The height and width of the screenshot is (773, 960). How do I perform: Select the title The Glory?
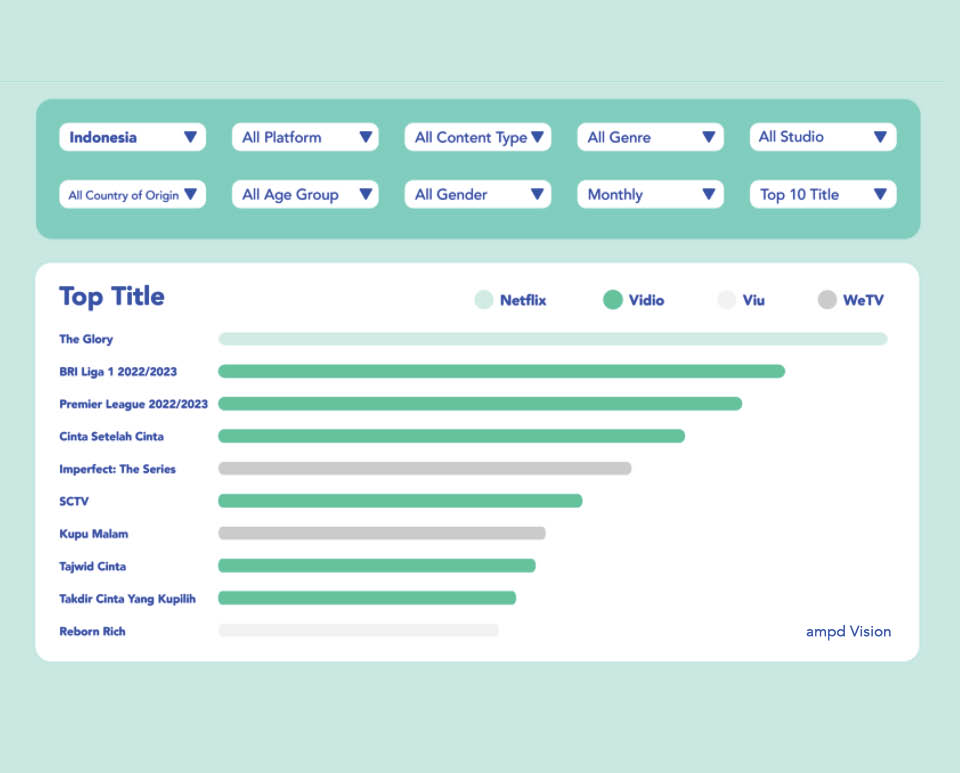[x=86, y=339]
